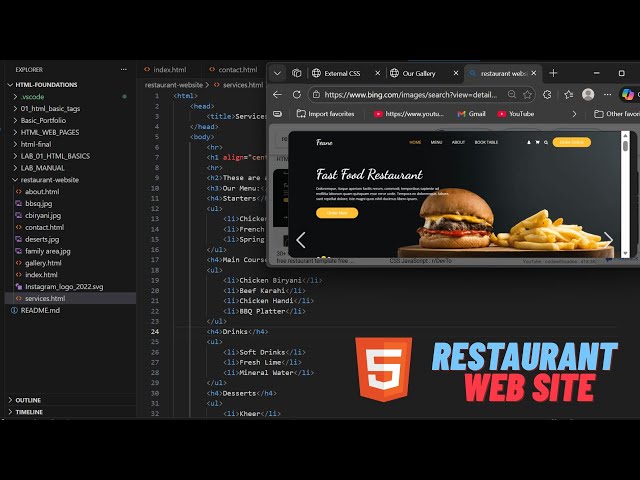Image resolution: width=640 pixels, height=480 pixels.
Task: Open the Other favorites folder
Action: click(617, 114)
